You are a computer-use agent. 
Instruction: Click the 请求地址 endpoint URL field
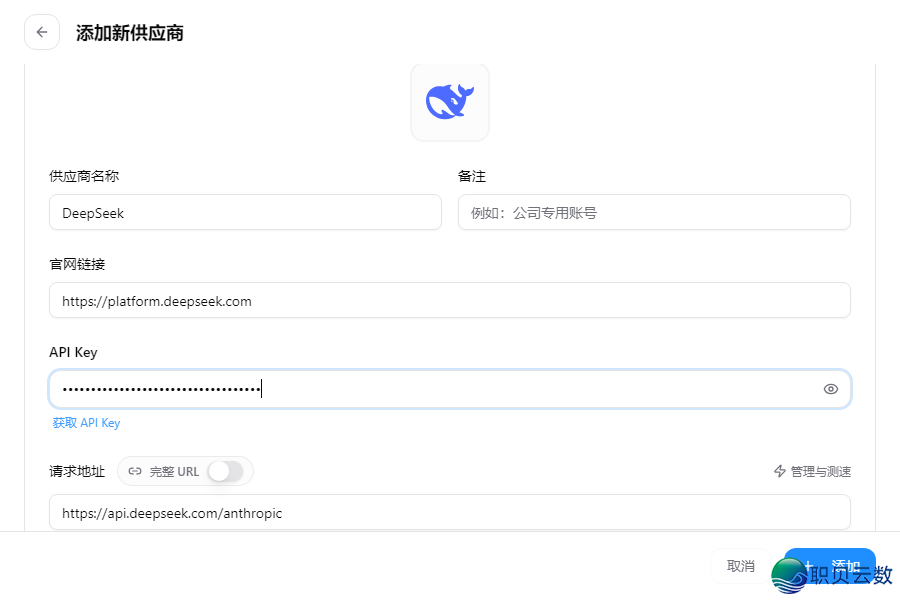click(450, 512)
